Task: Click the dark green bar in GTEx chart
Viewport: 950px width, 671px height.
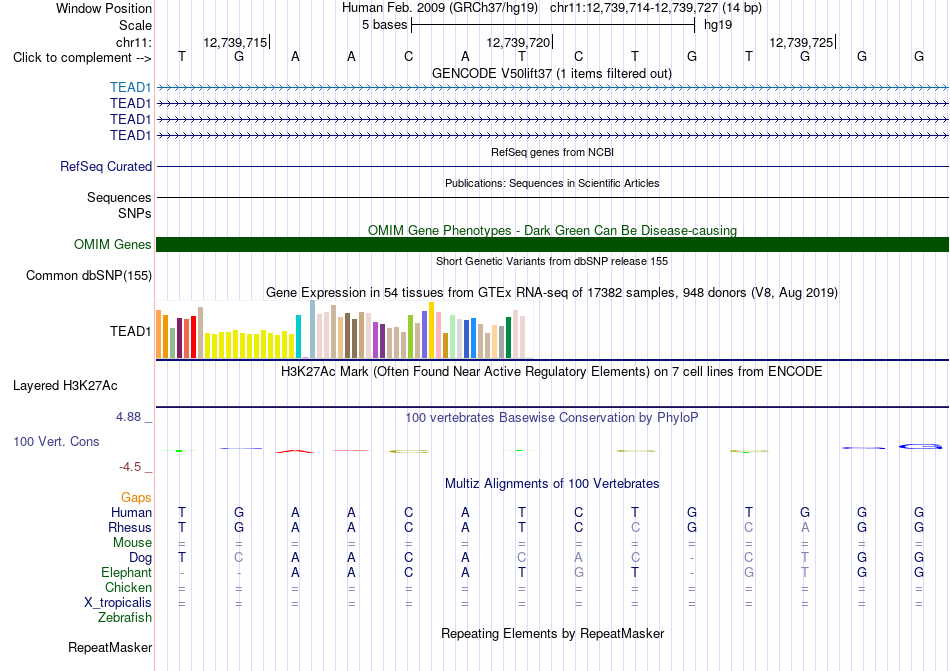Action: [508, 338]
